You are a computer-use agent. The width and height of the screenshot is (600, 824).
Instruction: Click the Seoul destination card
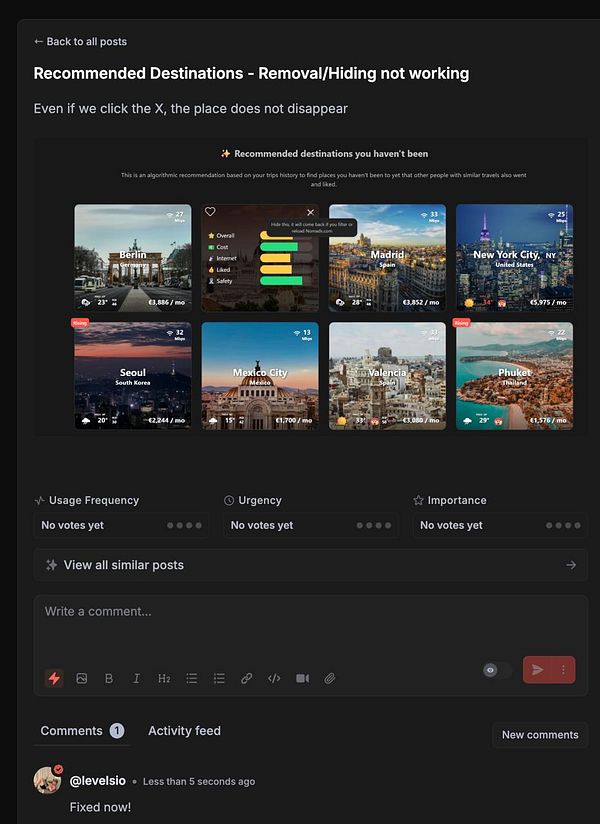(x=133, y=376)
